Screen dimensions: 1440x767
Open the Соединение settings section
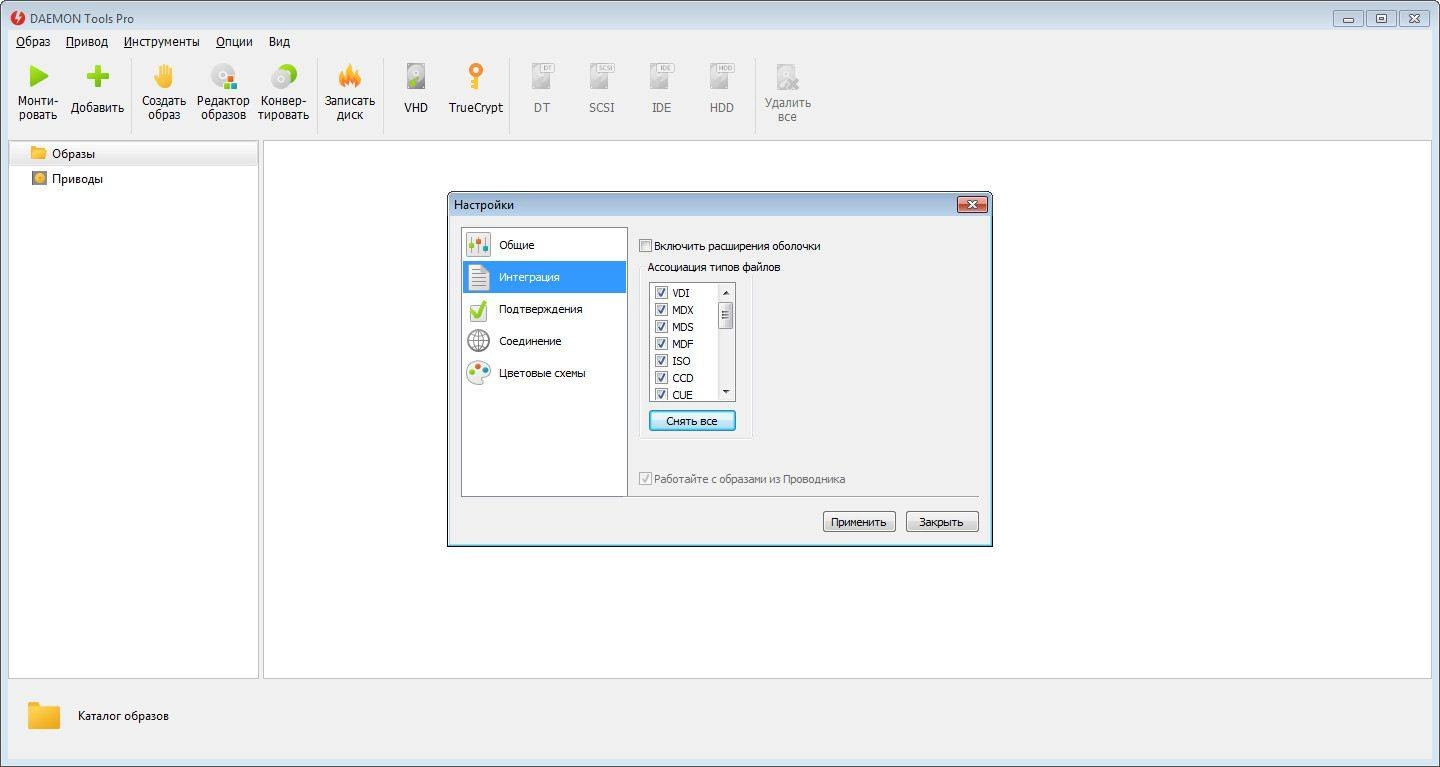point(544,341)
